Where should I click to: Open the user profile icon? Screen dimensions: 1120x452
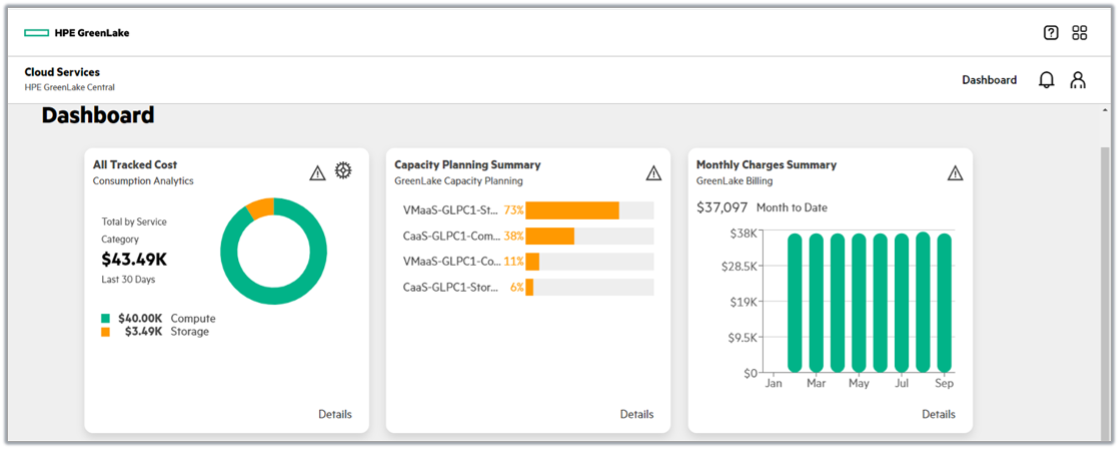[x=1078, y=80]
